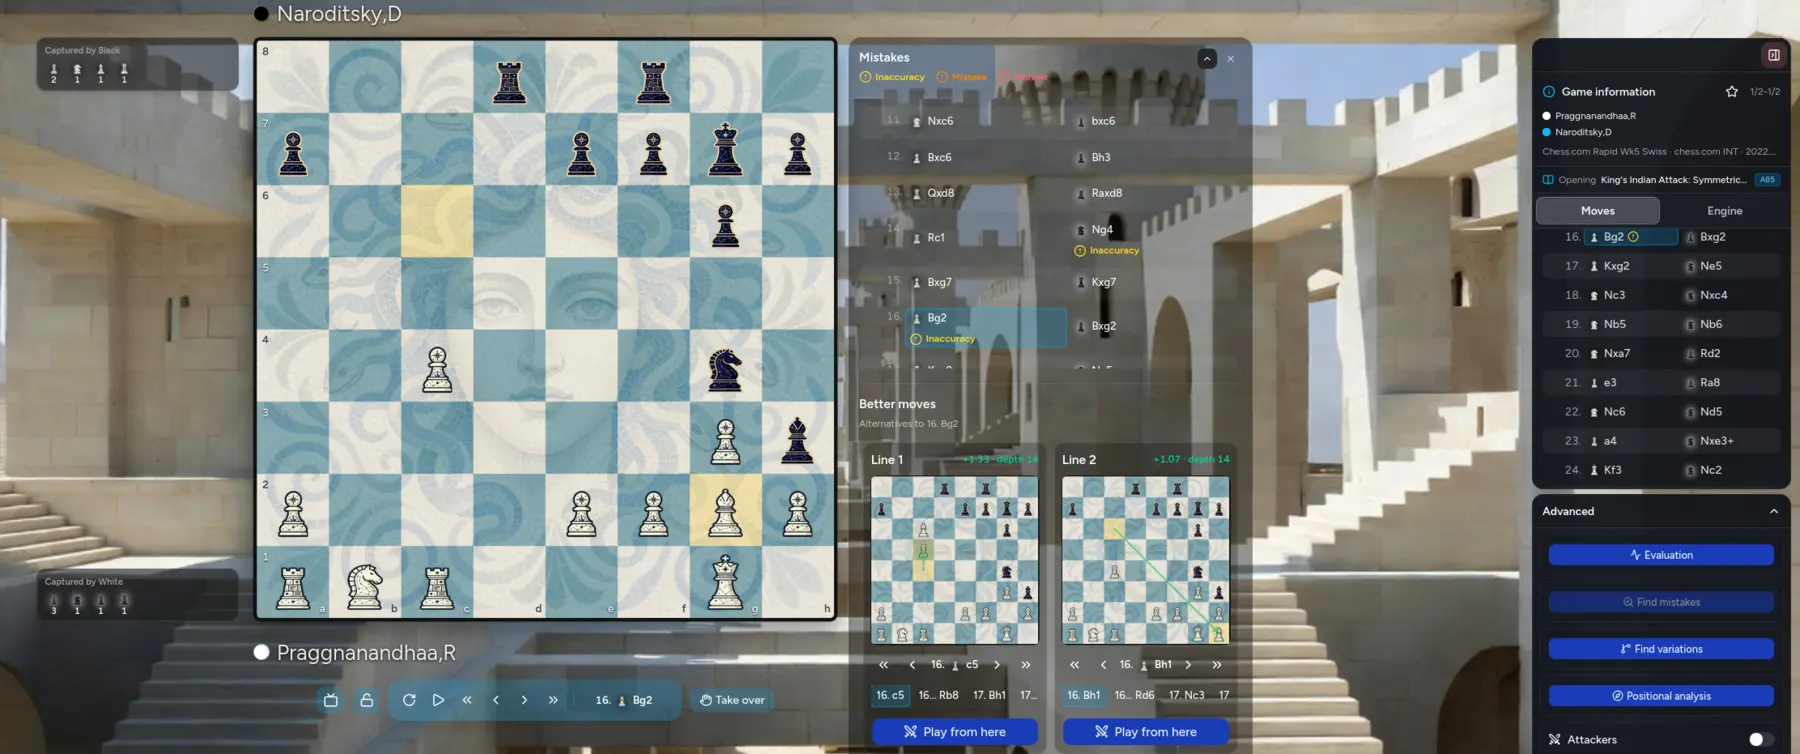Collapse the Advanced section
Screen dimensions: 1800x754
1774,511
